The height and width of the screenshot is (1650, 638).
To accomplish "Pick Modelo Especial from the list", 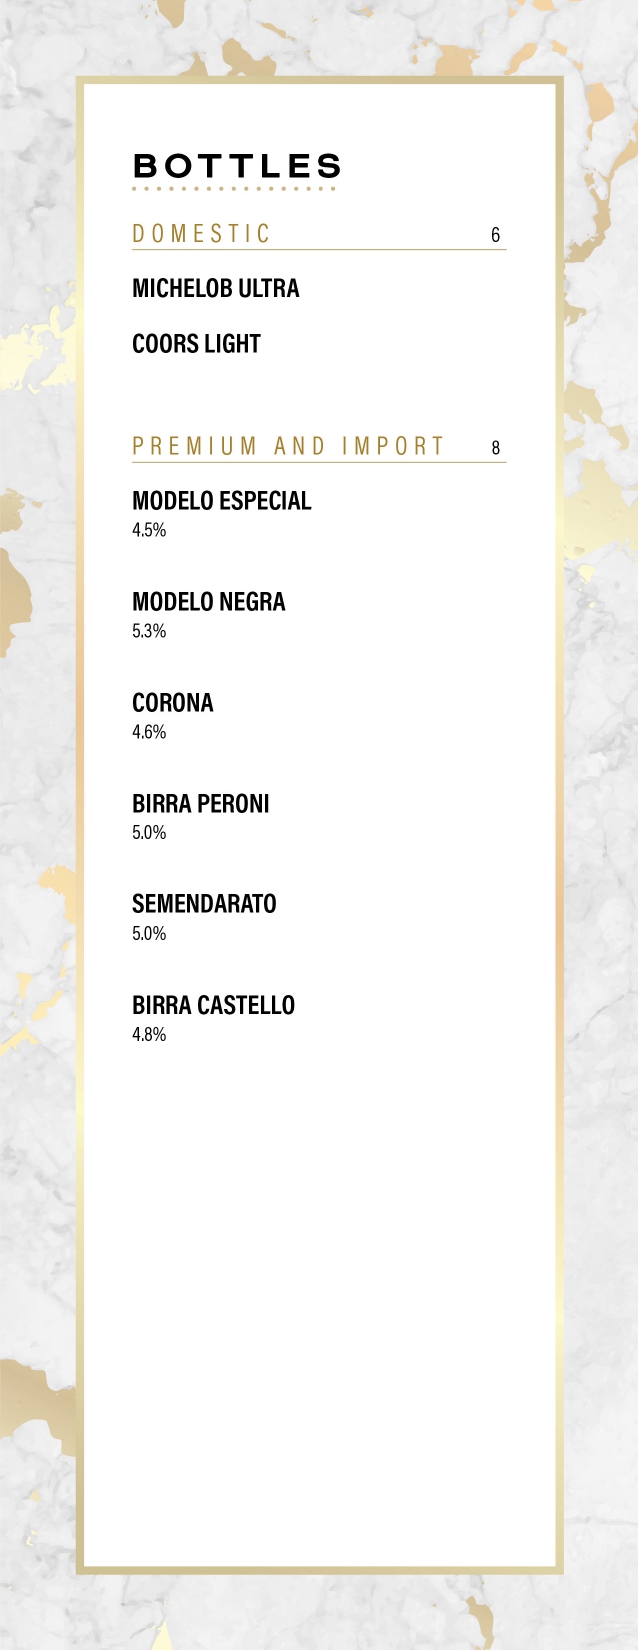I will click(222, 501).
